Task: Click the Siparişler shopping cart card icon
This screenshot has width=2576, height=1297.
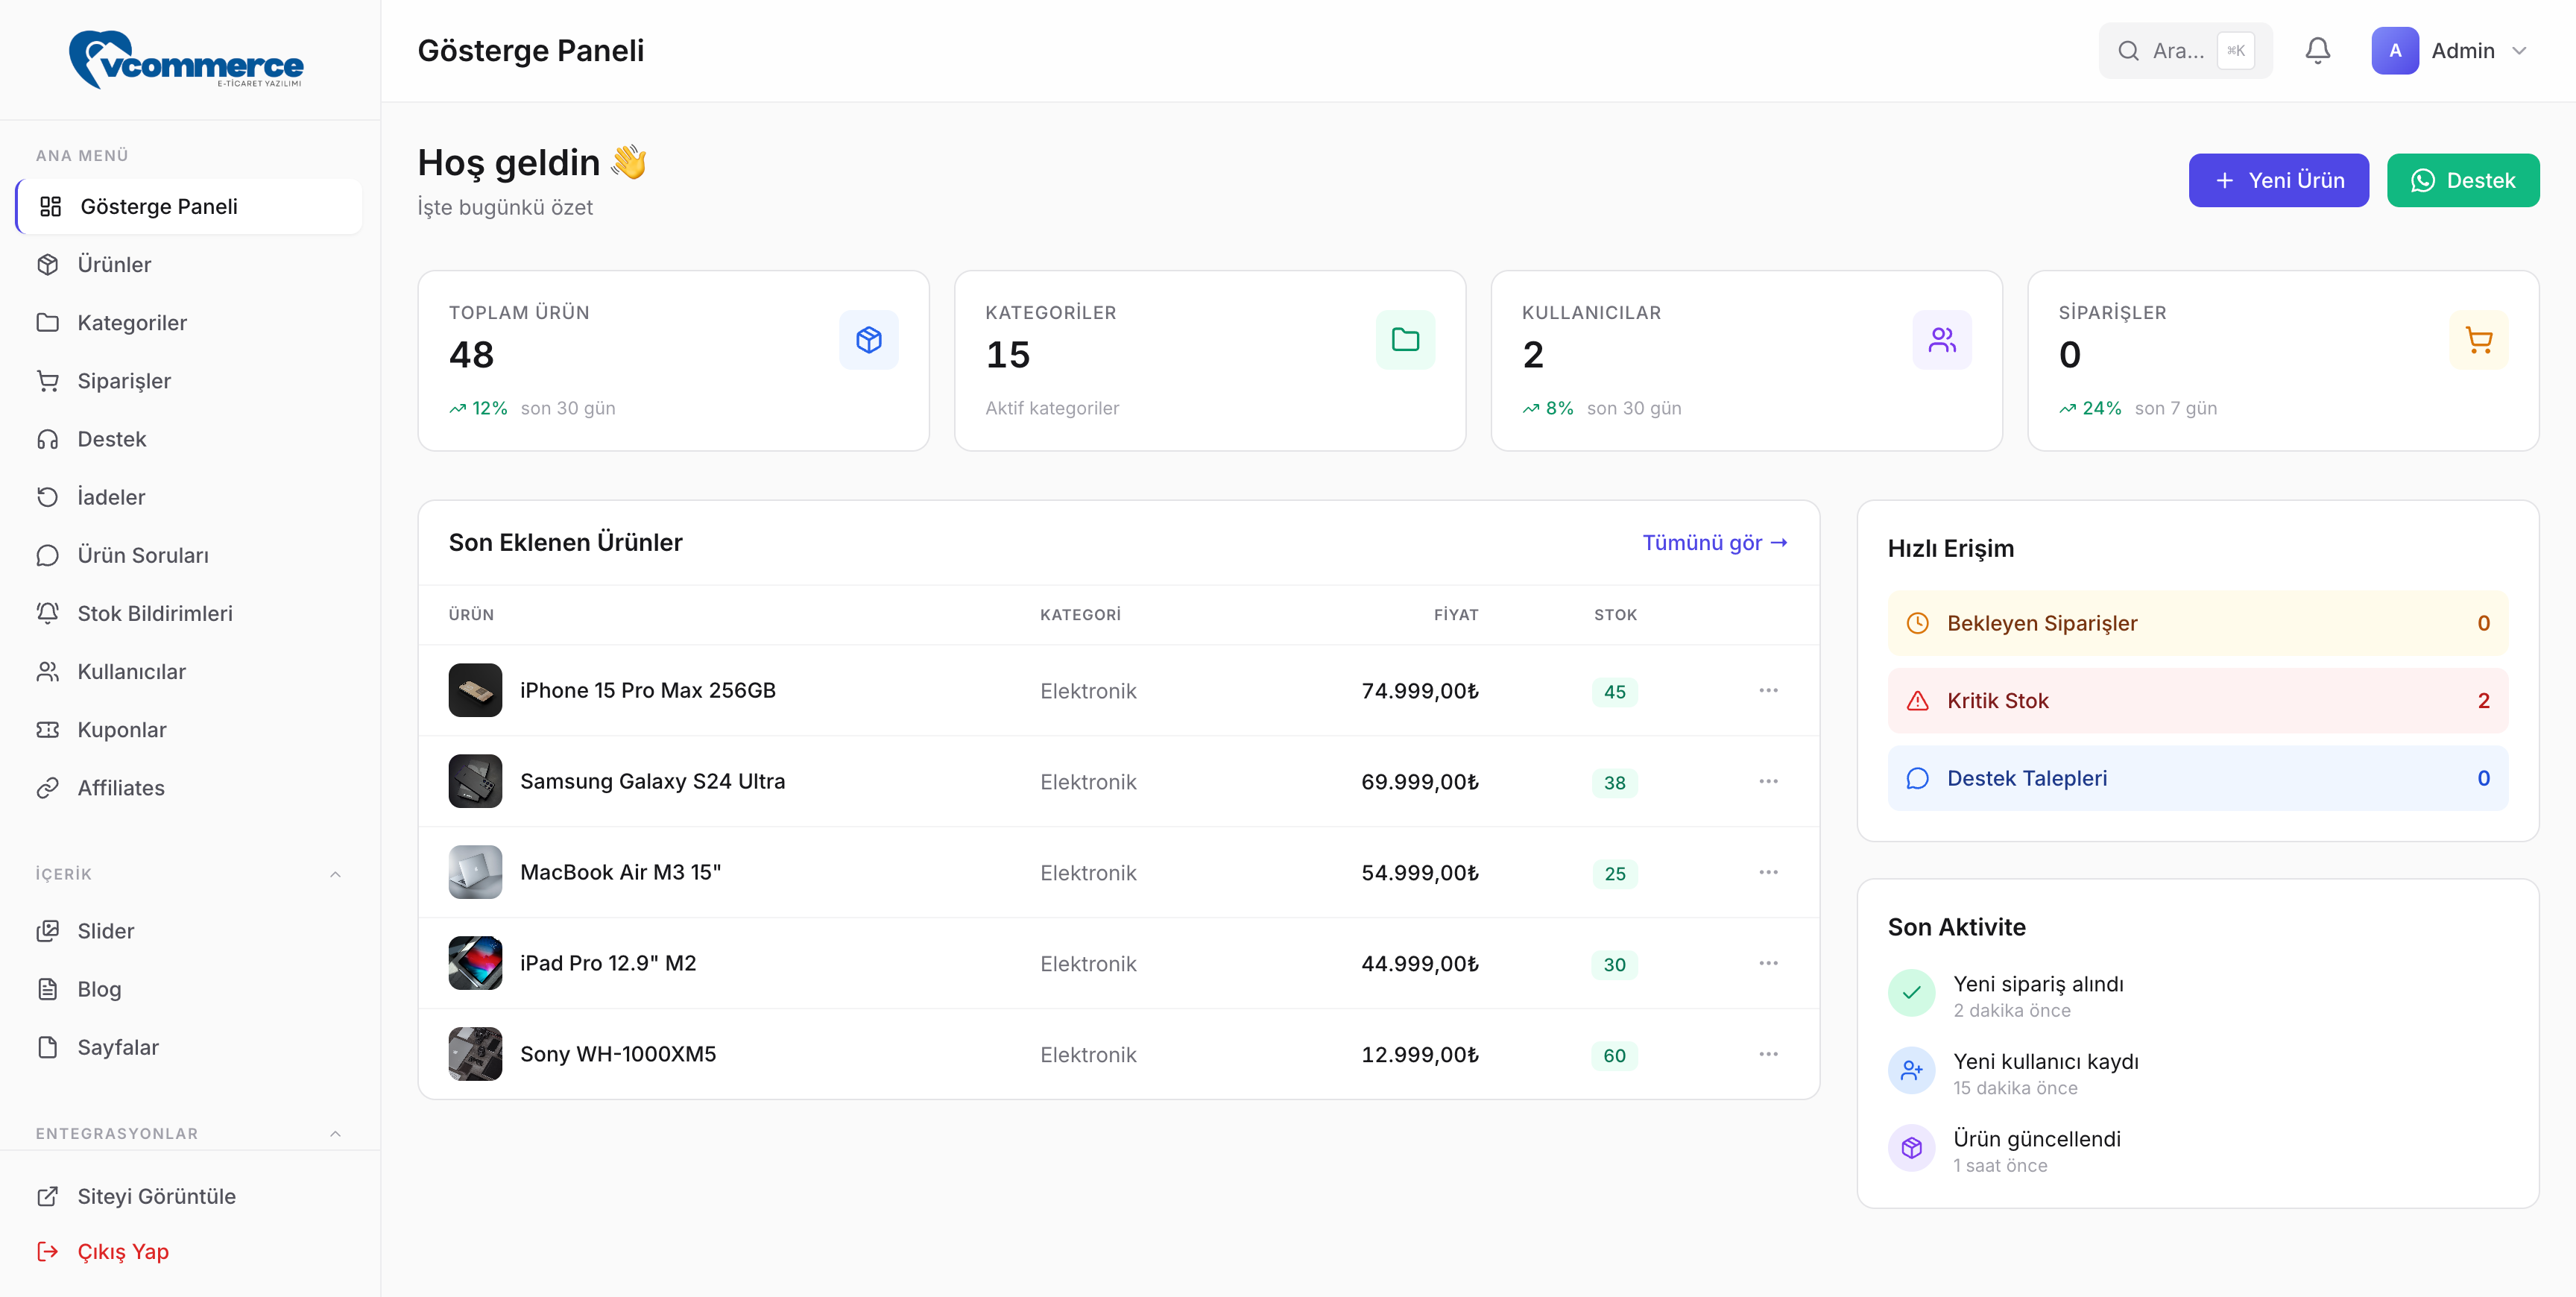Action: point(2478,340)
